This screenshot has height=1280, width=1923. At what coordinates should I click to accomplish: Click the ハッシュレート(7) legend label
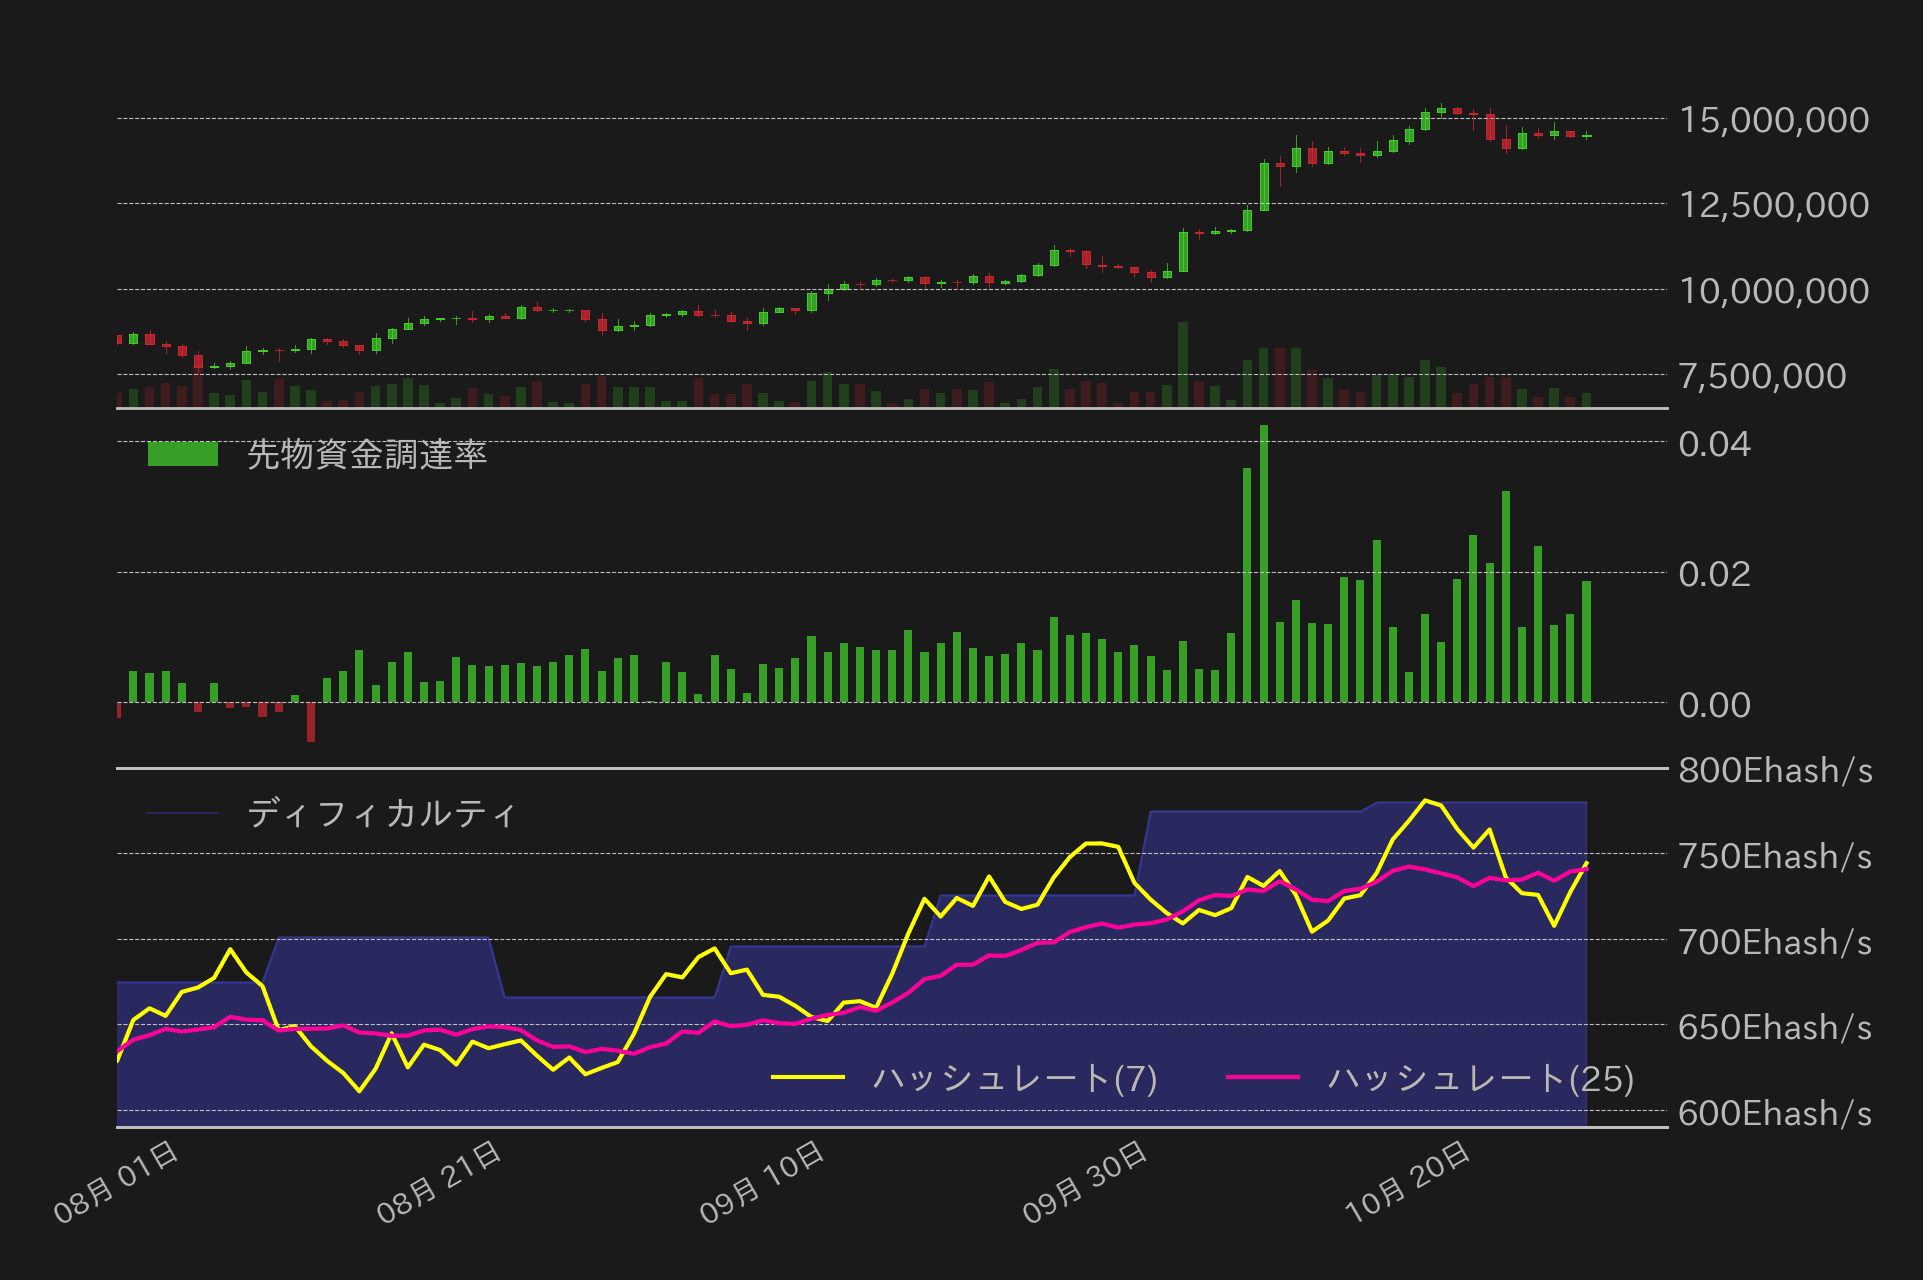[x=1014, y=1078]
